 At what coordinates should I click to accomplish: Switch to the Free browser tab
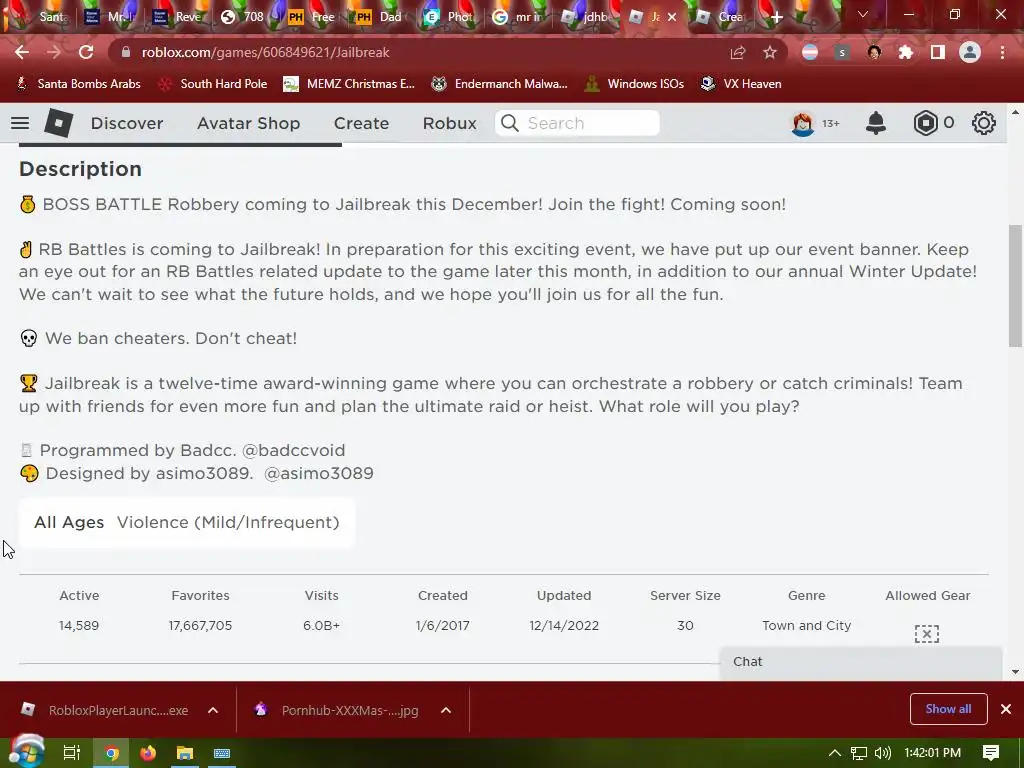tap(312, 17)
